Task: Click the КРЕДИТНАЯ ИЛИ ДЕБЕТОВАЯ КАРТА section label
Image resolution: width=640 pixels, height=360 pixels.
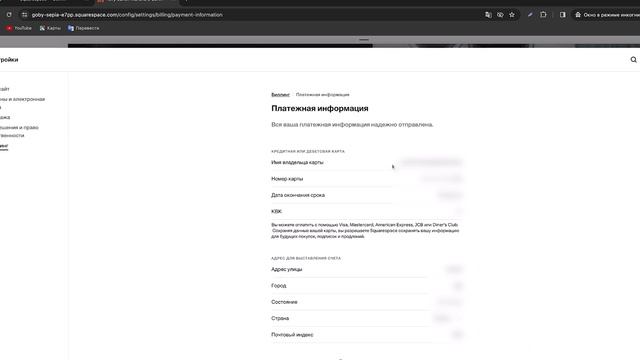Action: (308, 151)
